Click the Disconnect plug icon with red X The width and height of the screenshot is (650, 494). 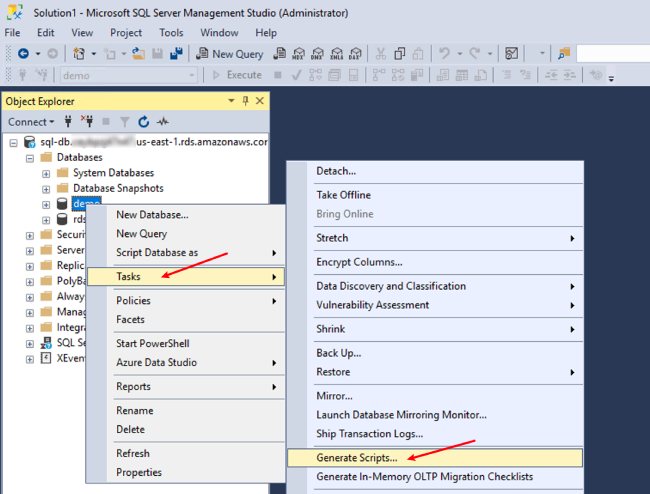pyautogui.click(x=87, y=121)
